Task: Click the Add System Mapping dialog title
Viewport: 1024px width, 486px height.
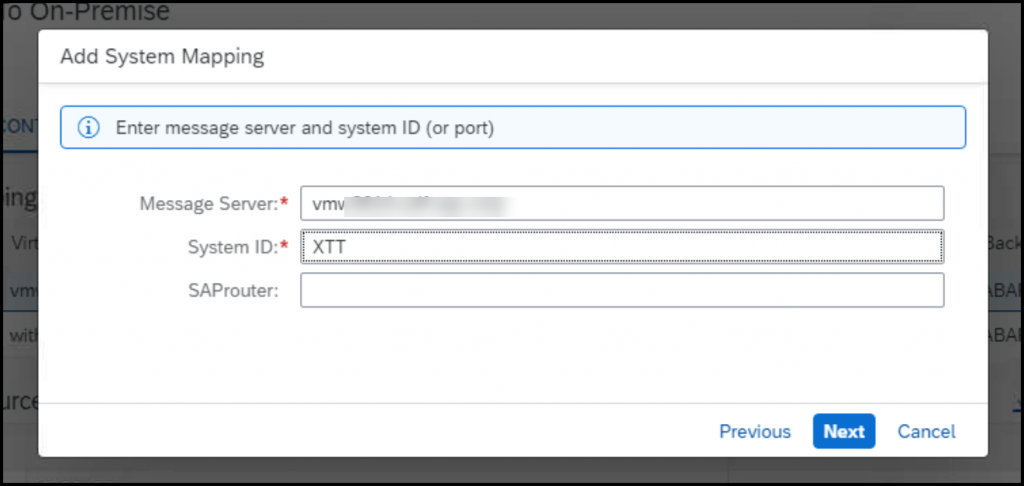Action: pyautogui.click(x=162, y=57)
